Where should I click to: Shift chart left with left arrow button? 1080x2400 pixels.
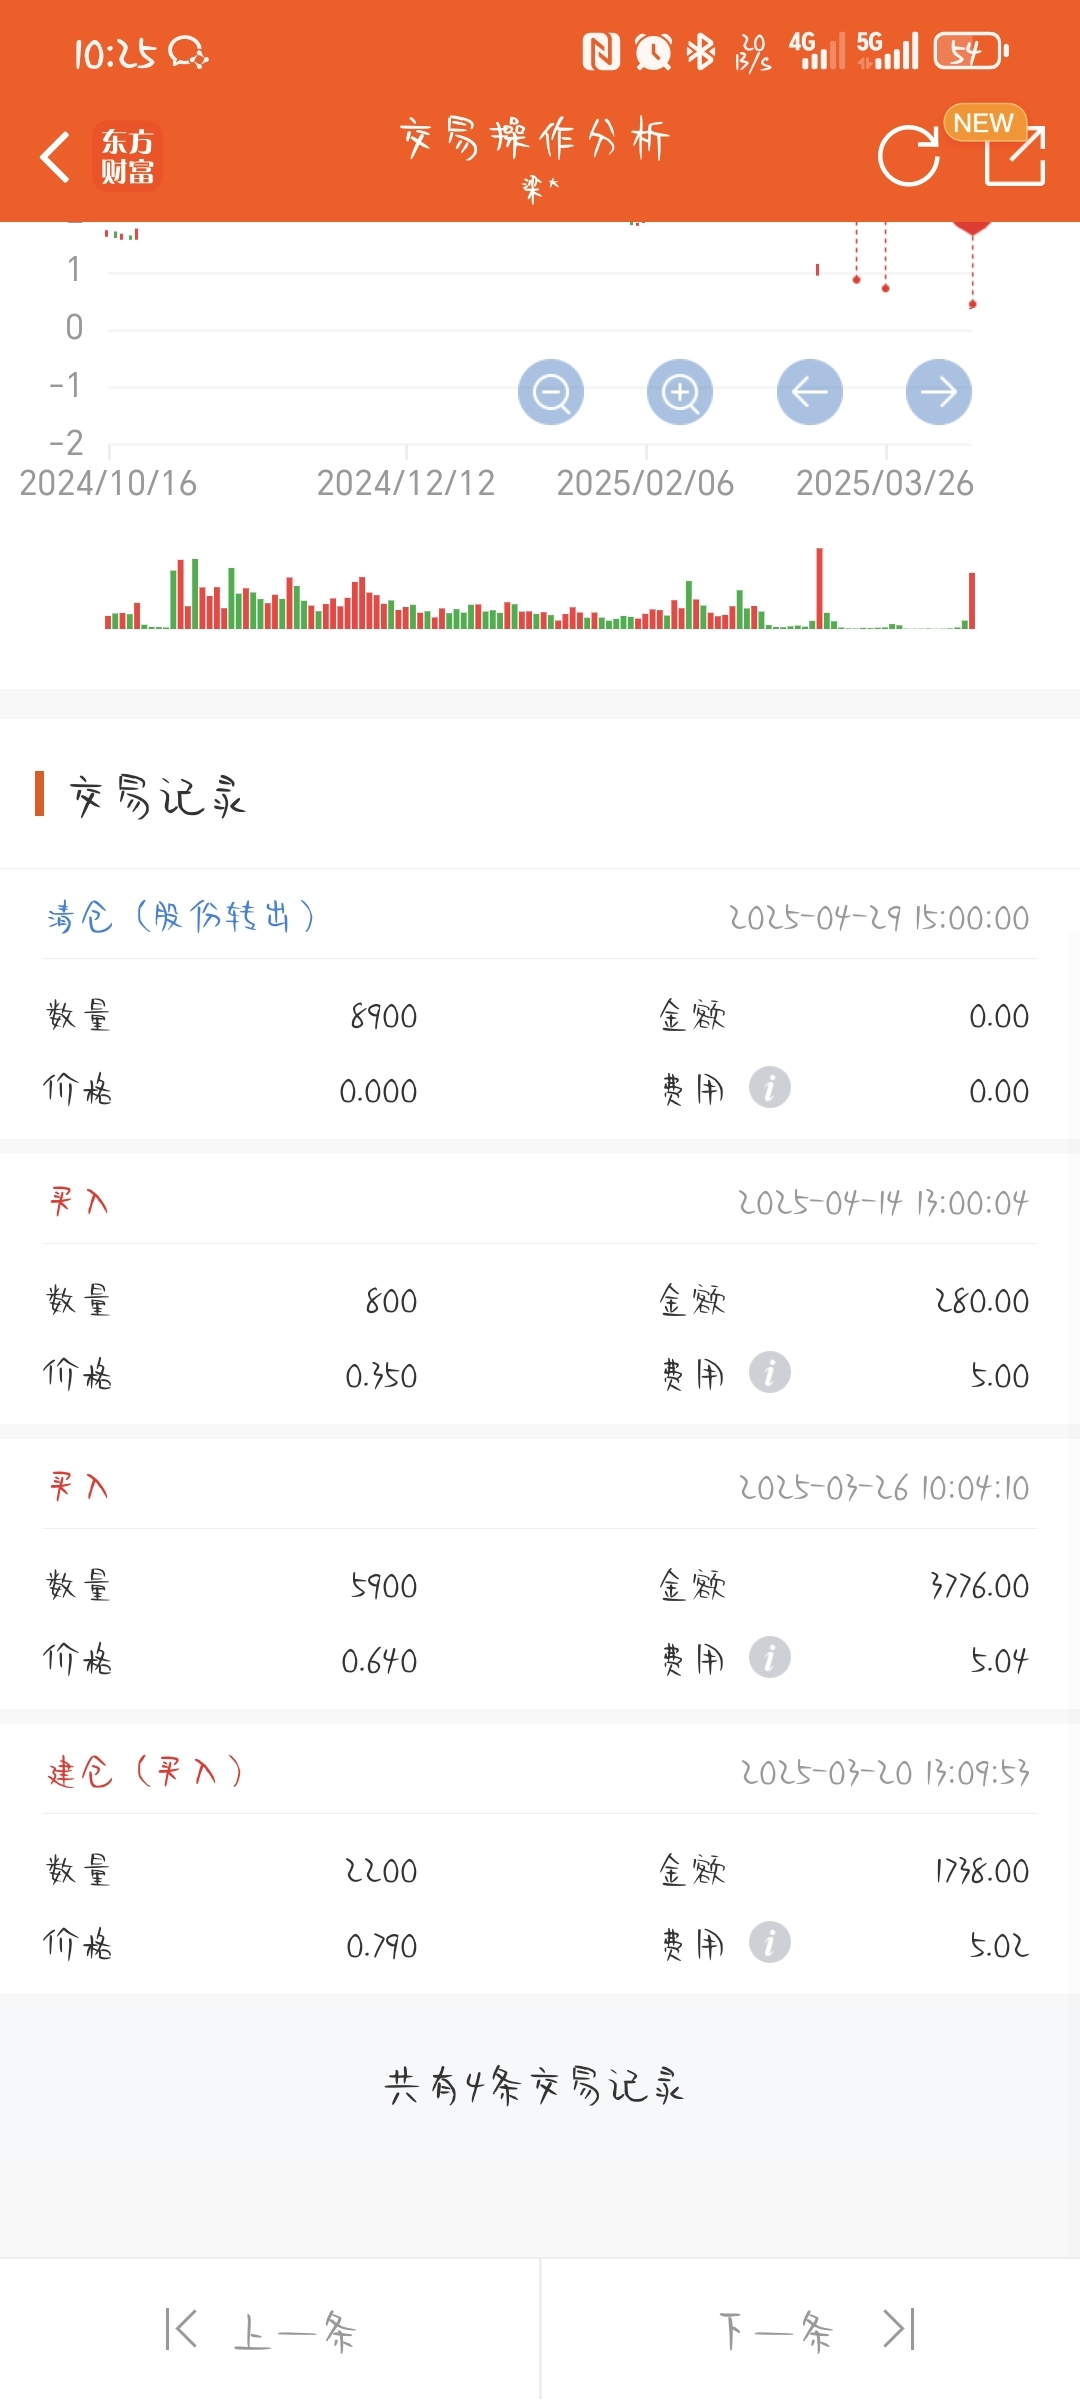click(x=809, y=392)
